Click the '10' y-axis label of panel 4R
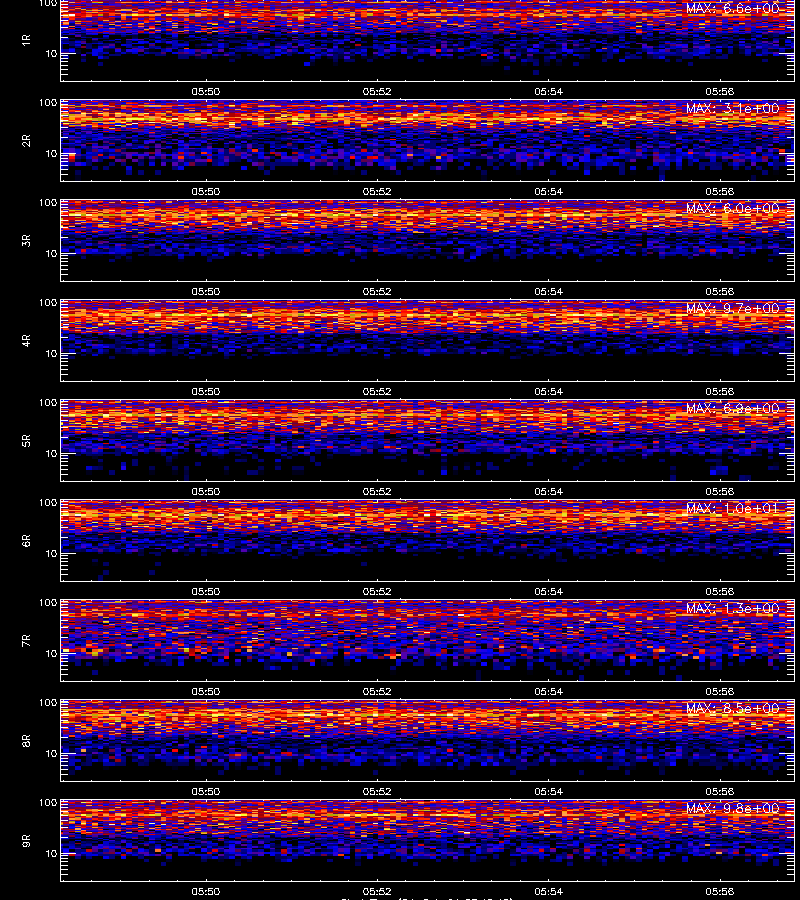 click(51, 354)
